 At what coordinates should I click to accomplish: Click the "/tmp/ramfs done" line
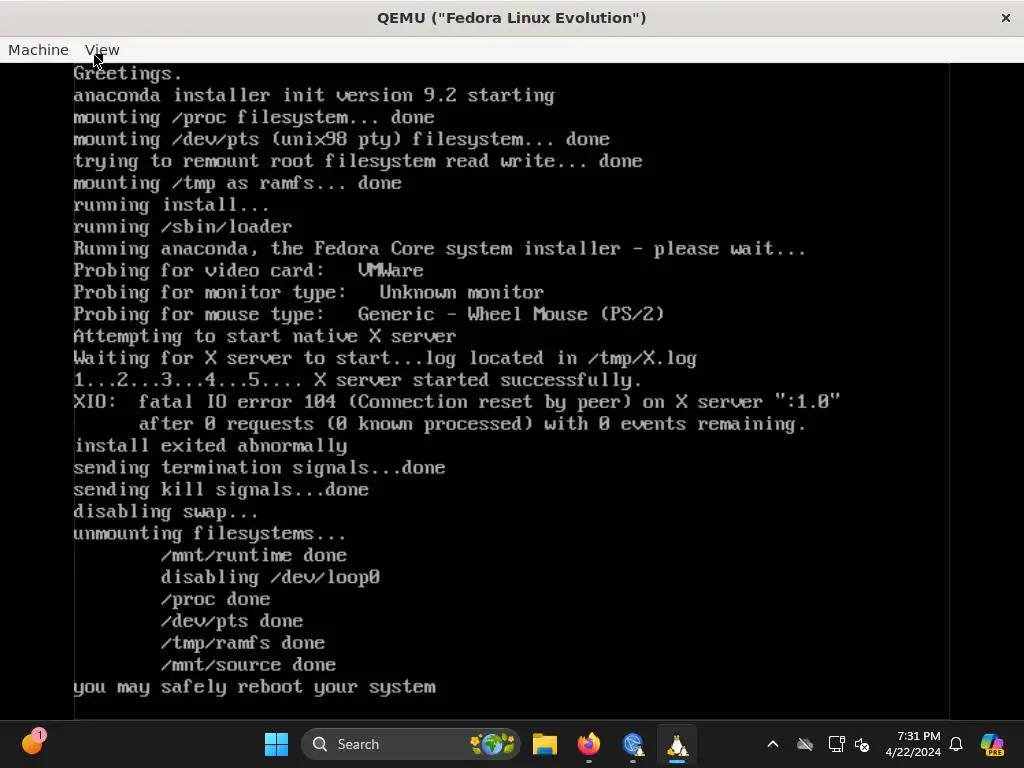(x=242, y=643)
